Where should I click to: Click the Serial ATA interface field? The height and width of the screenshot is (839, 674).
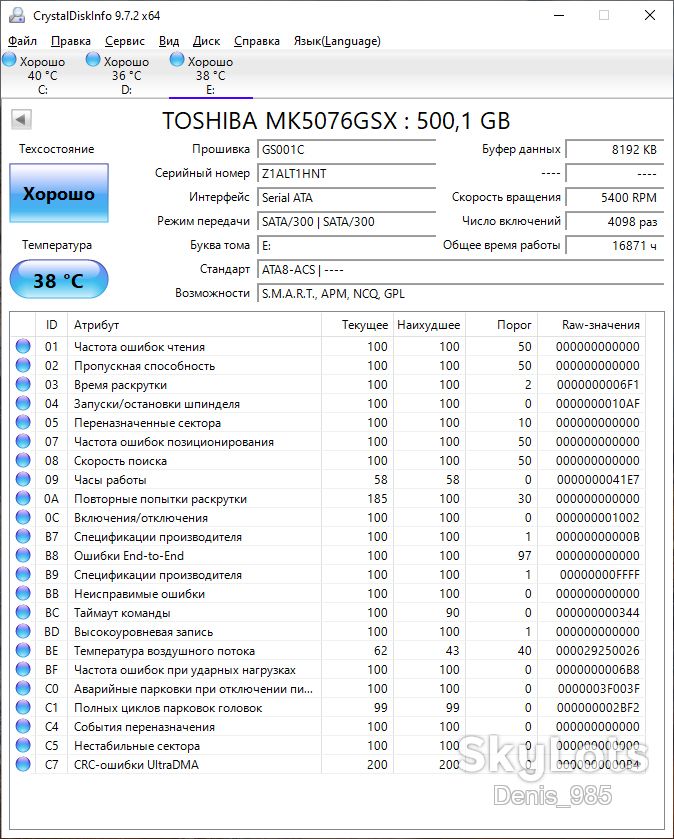(x=347, y=197)
